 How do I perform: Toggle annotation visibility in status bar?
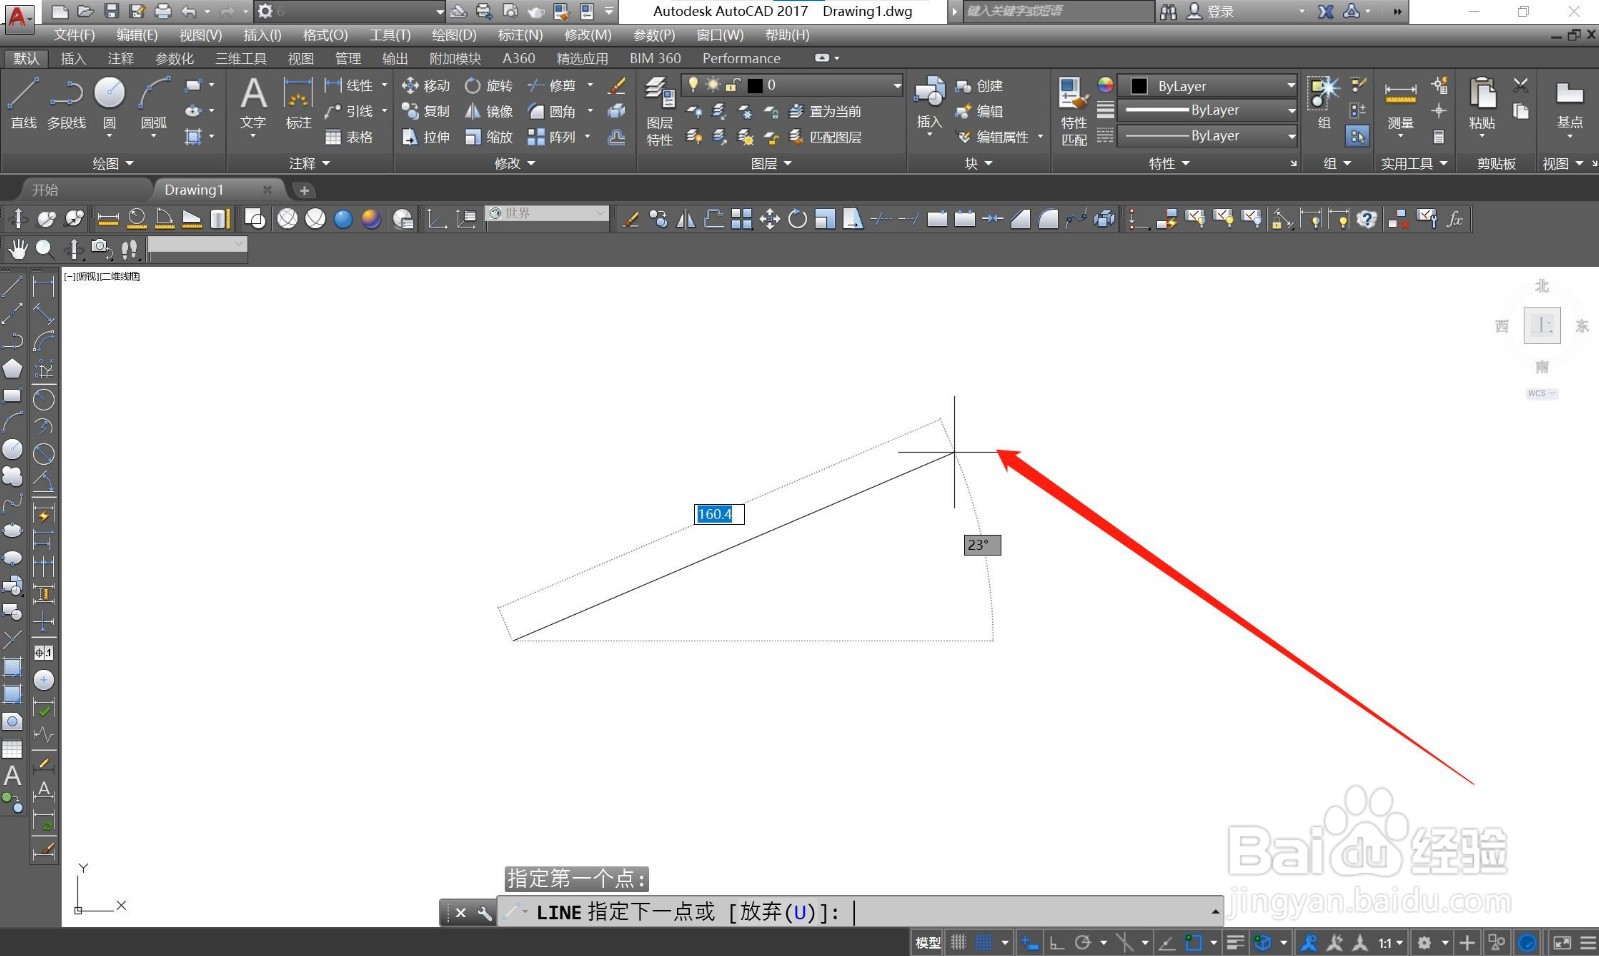click(x=1308, y=942)
